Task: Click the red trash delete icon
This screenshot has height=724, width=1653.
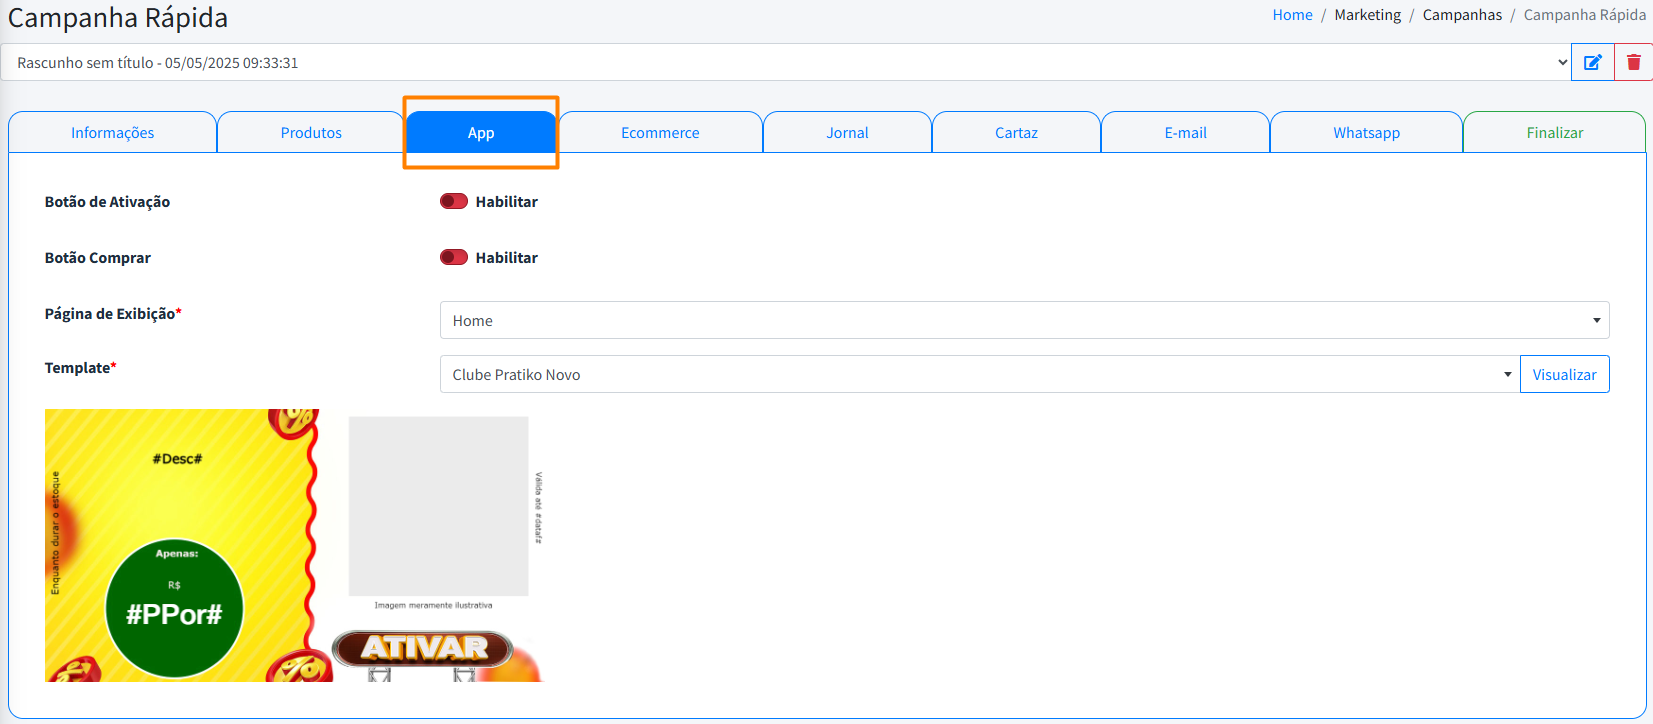Action: pos(1633,62)
